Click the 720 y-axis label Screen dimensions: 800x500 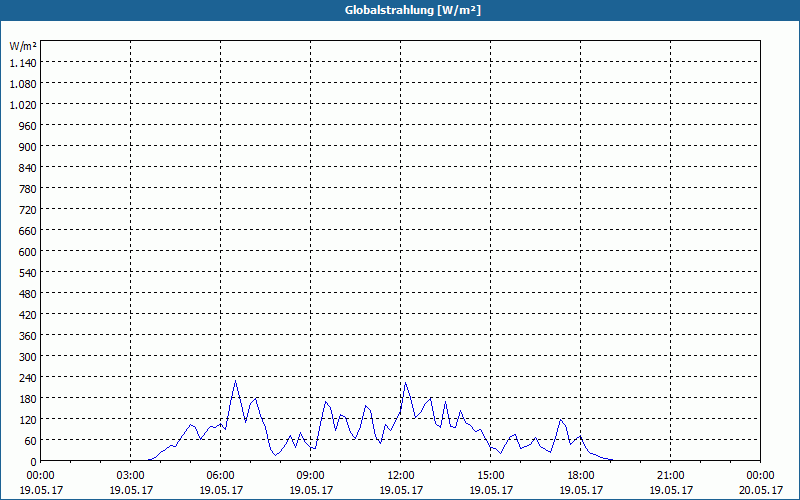point(28,210)
